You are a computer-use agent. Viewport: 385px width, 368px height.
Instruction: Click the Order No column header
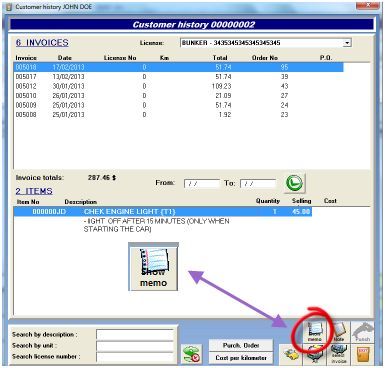click(265, 58)
